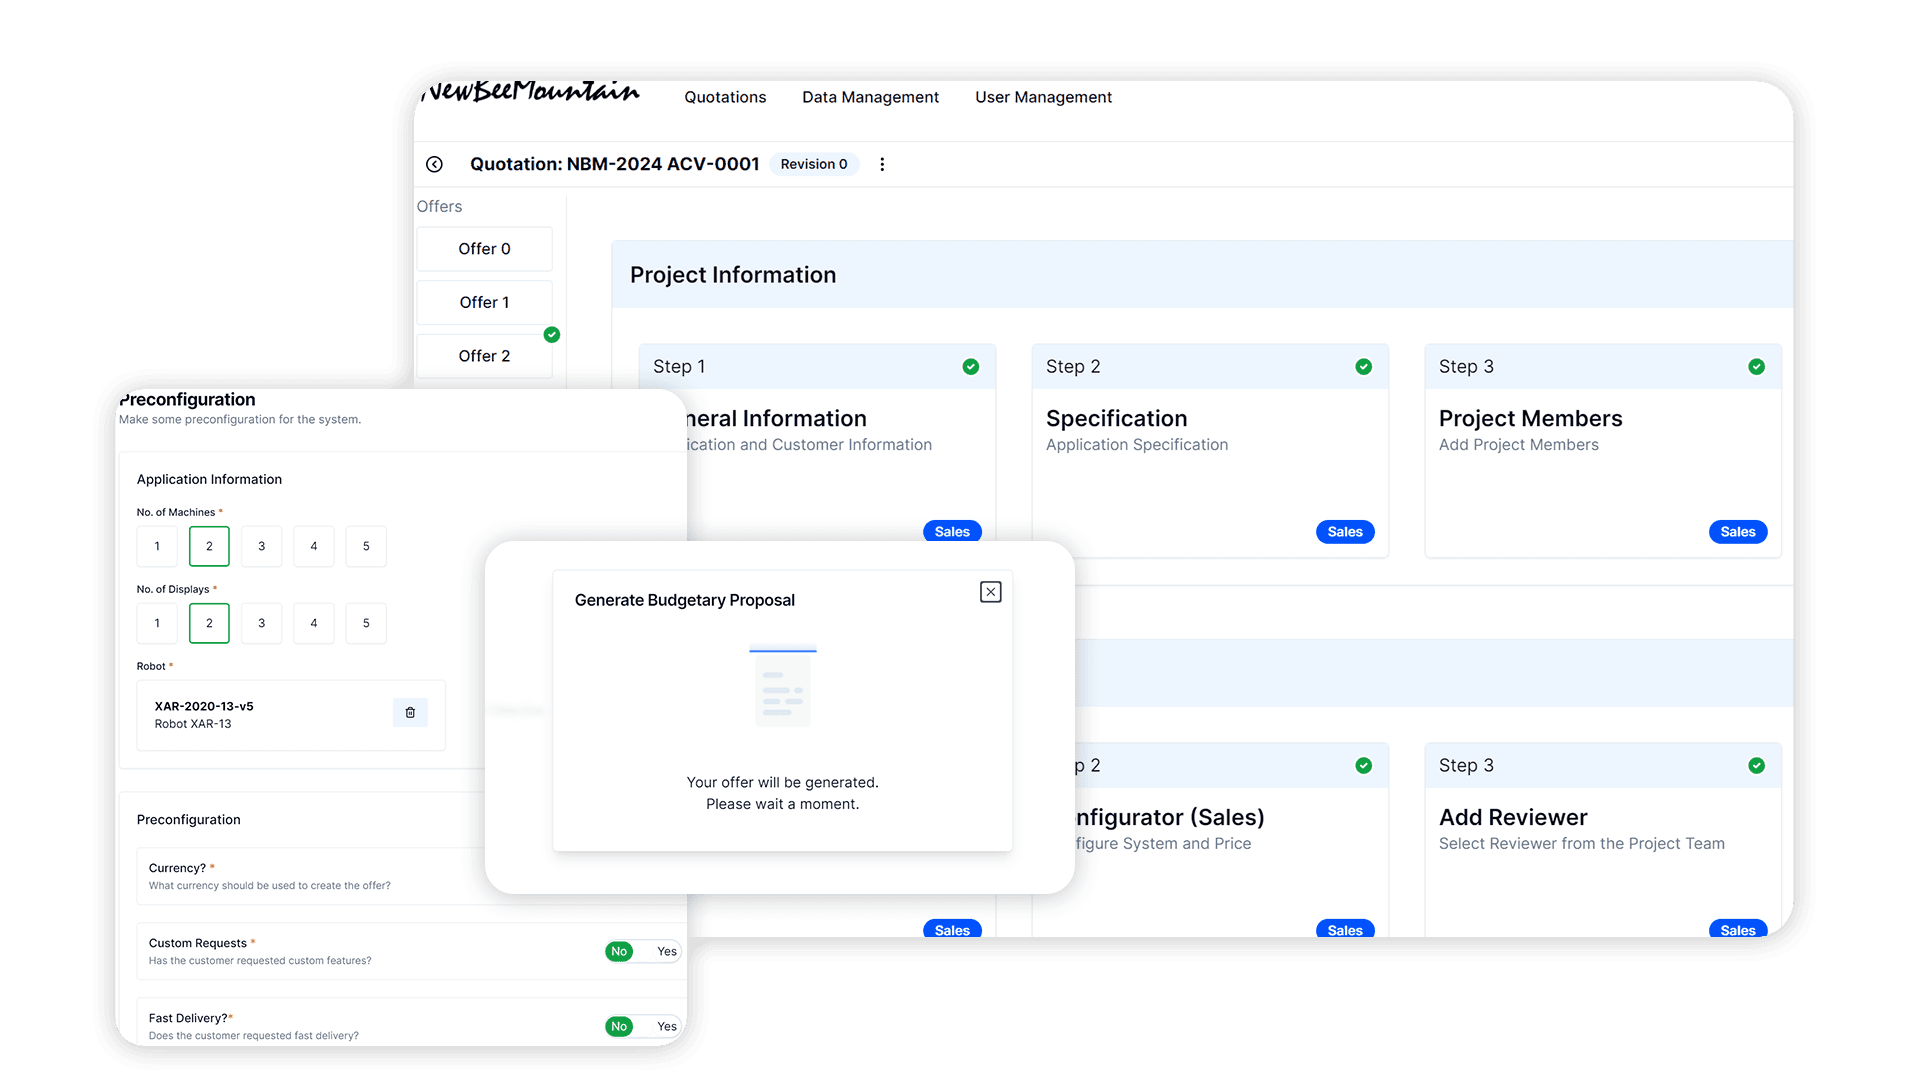Switch to User Management

[x=1043, y=97]
